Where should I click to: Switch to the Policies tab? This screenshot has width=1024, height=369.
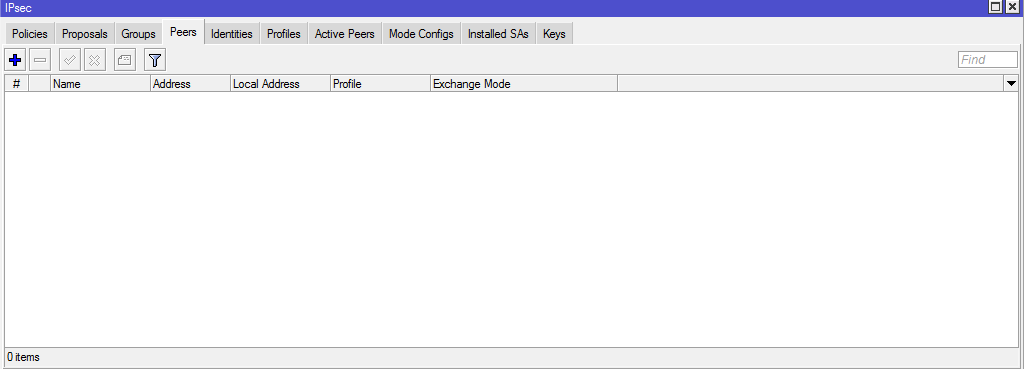click(29, 34)
